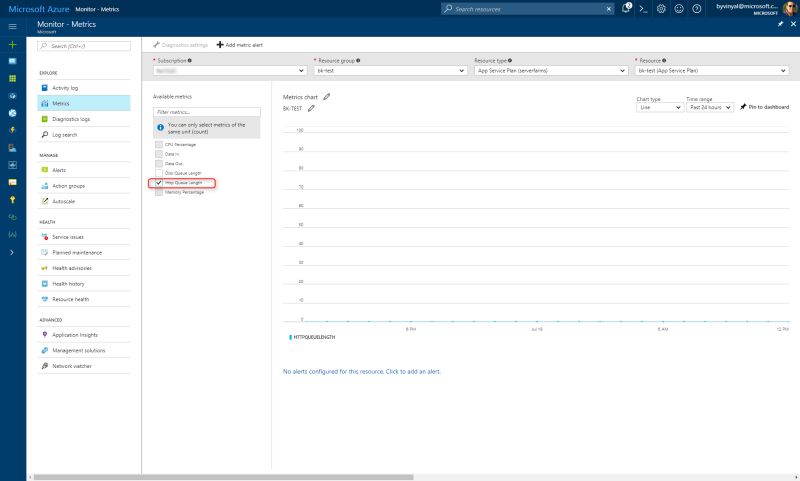This screenshot has width=800, height=481.
Task: Open Resource health menu item
Action: click(x=84, y=299)
